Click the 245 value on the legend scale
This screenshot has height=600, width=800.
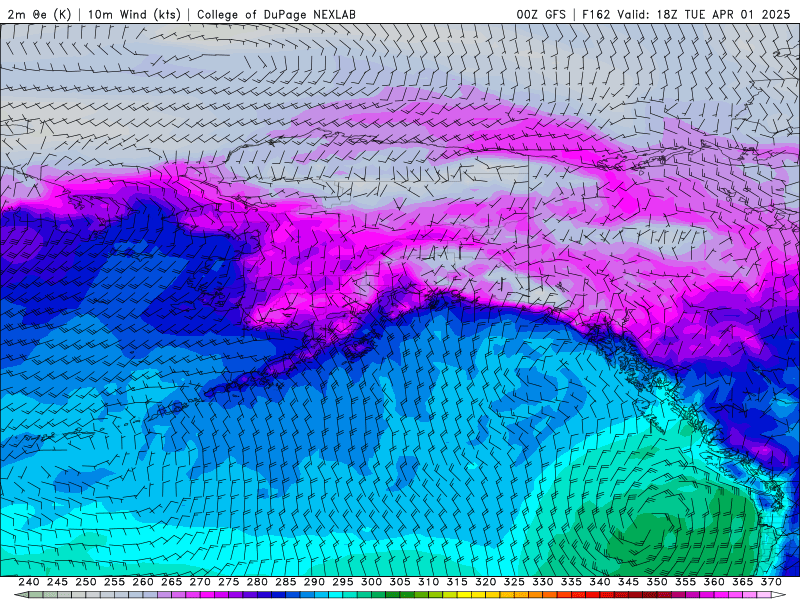57,582
